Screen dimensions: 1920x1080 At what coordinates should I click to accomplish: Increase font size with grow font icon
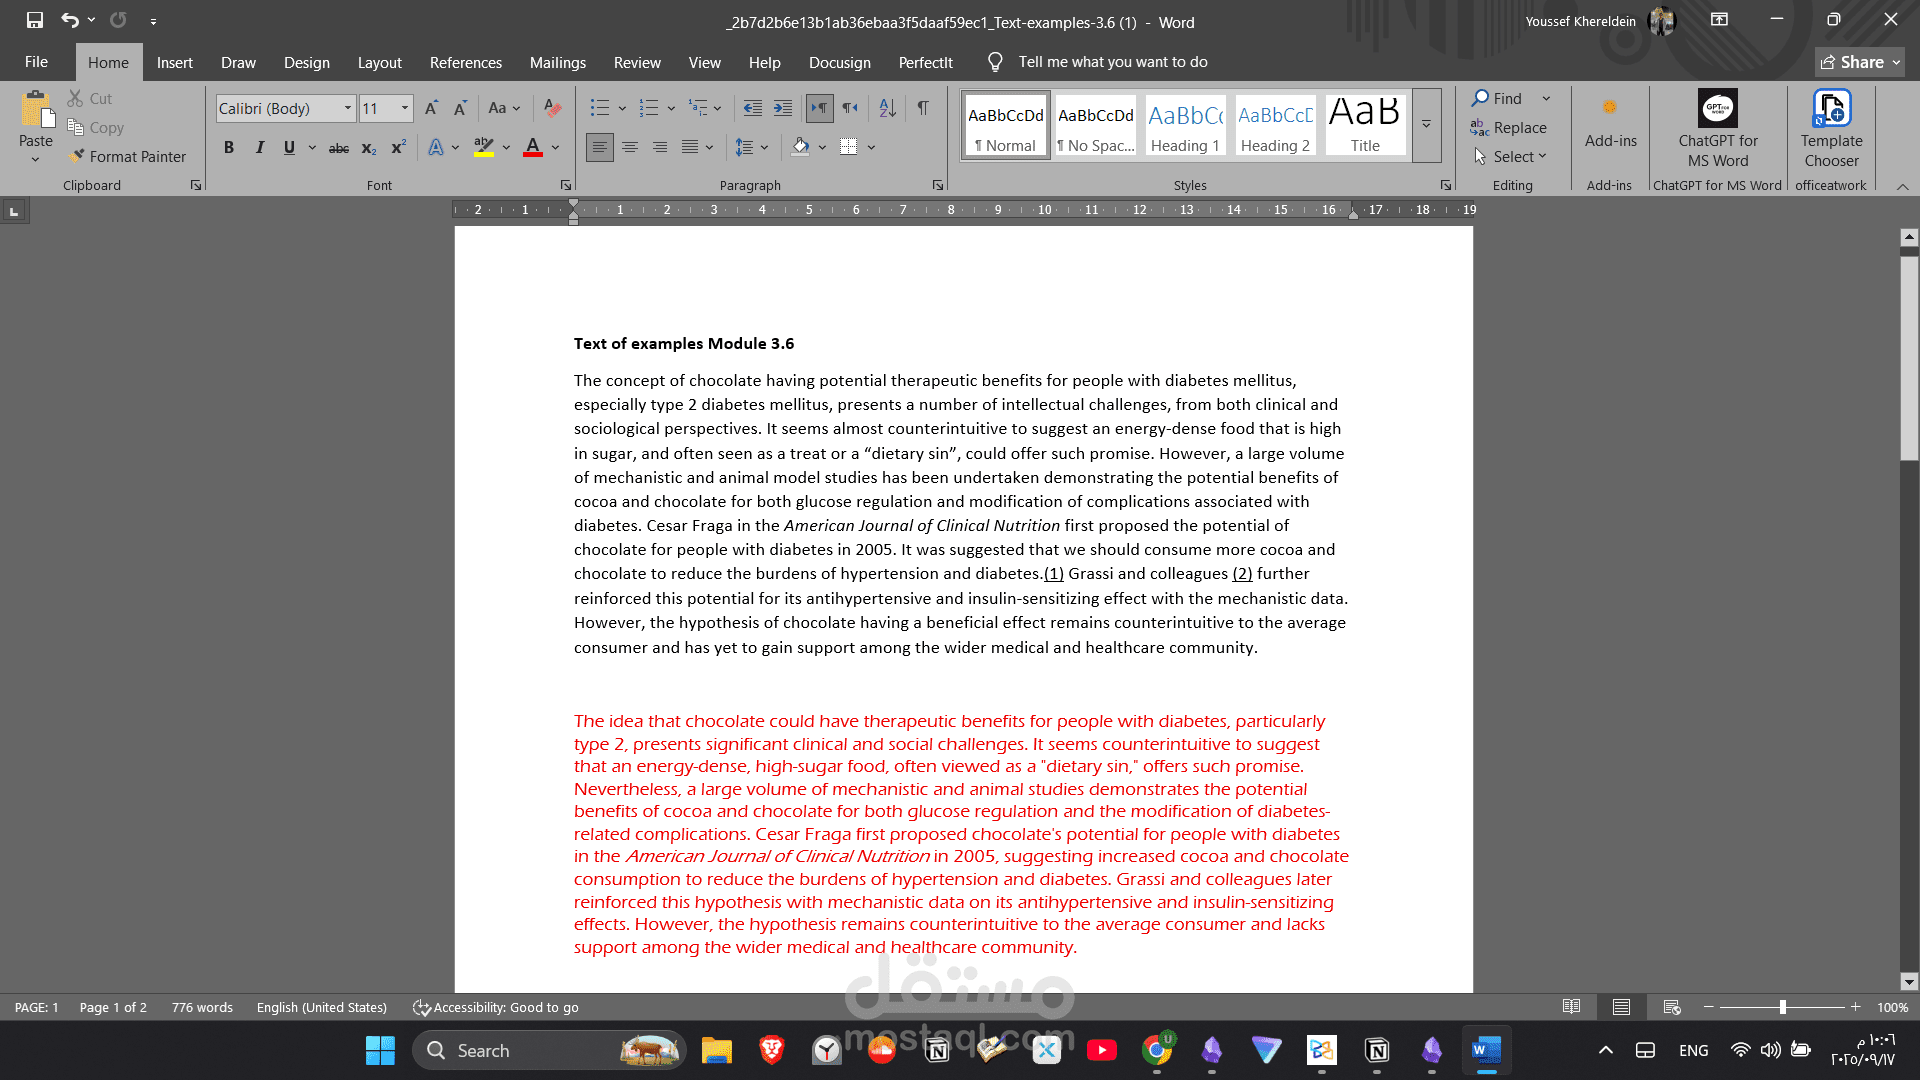(x=431, y=108)
